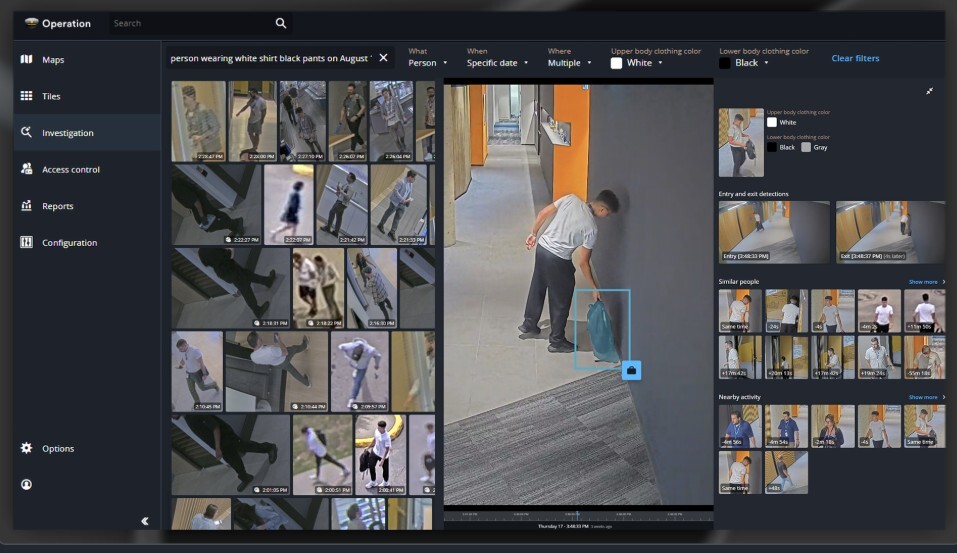Minimize the detail panel using the collapse icon
This screenshot has height=553, width=957.
(929, 91)
